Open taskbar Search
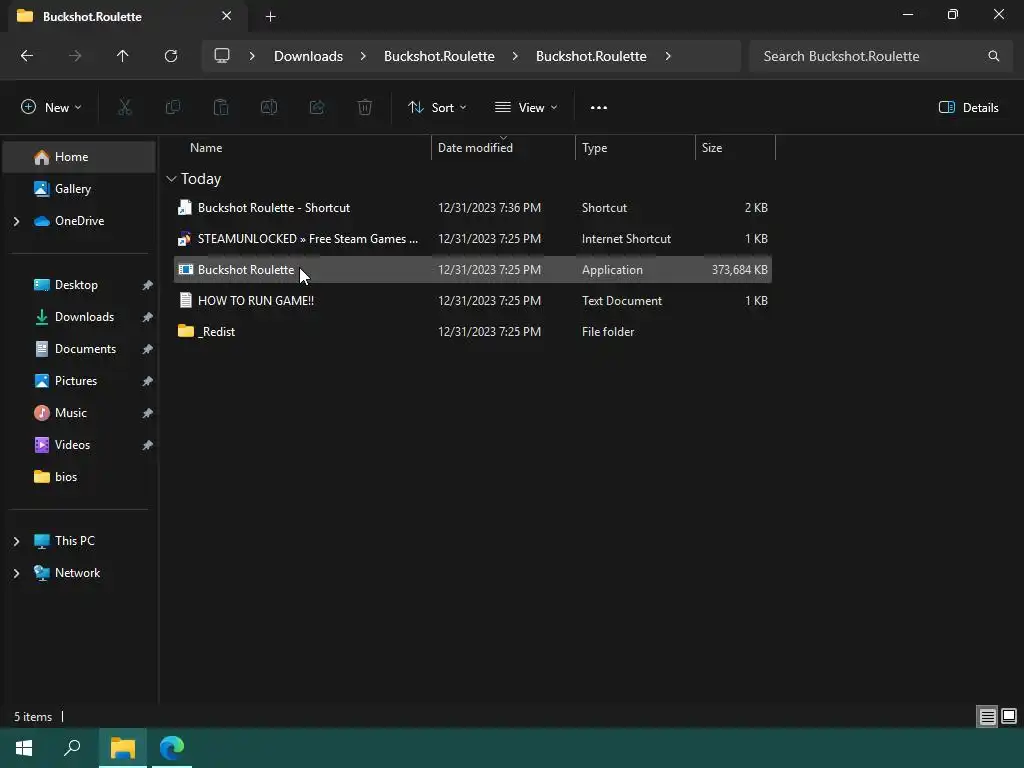 point(72,748)
